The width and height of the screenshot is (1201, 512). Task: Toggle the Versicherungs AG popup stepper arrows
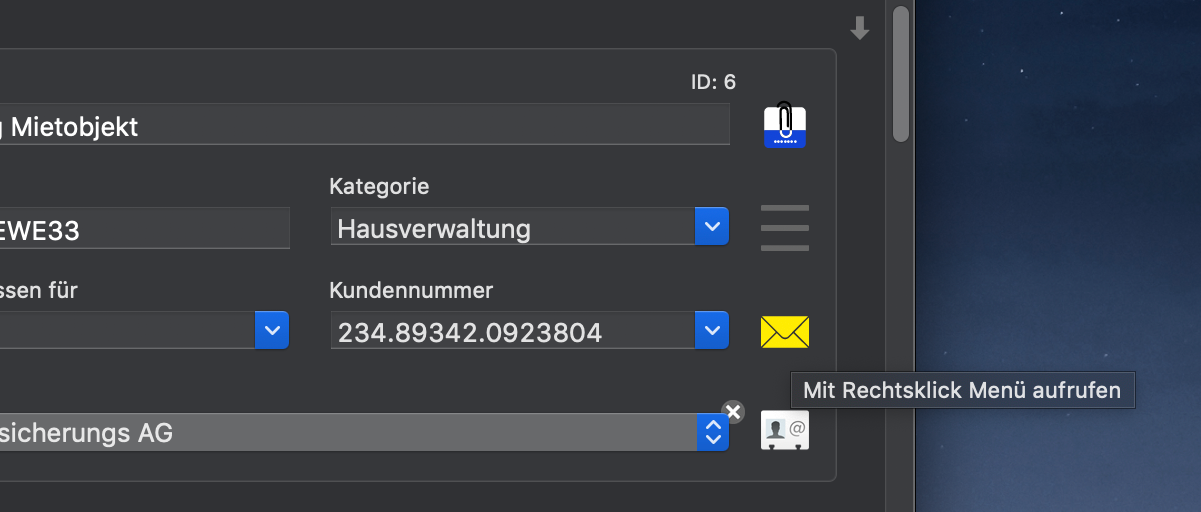pyautogui.click(x=713, y=432)
